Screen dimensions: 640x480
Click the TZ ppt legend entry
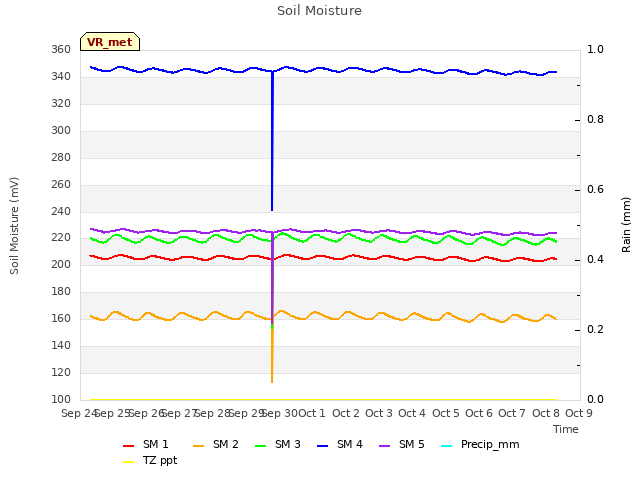pyautogui.click(x=150, y=460)
